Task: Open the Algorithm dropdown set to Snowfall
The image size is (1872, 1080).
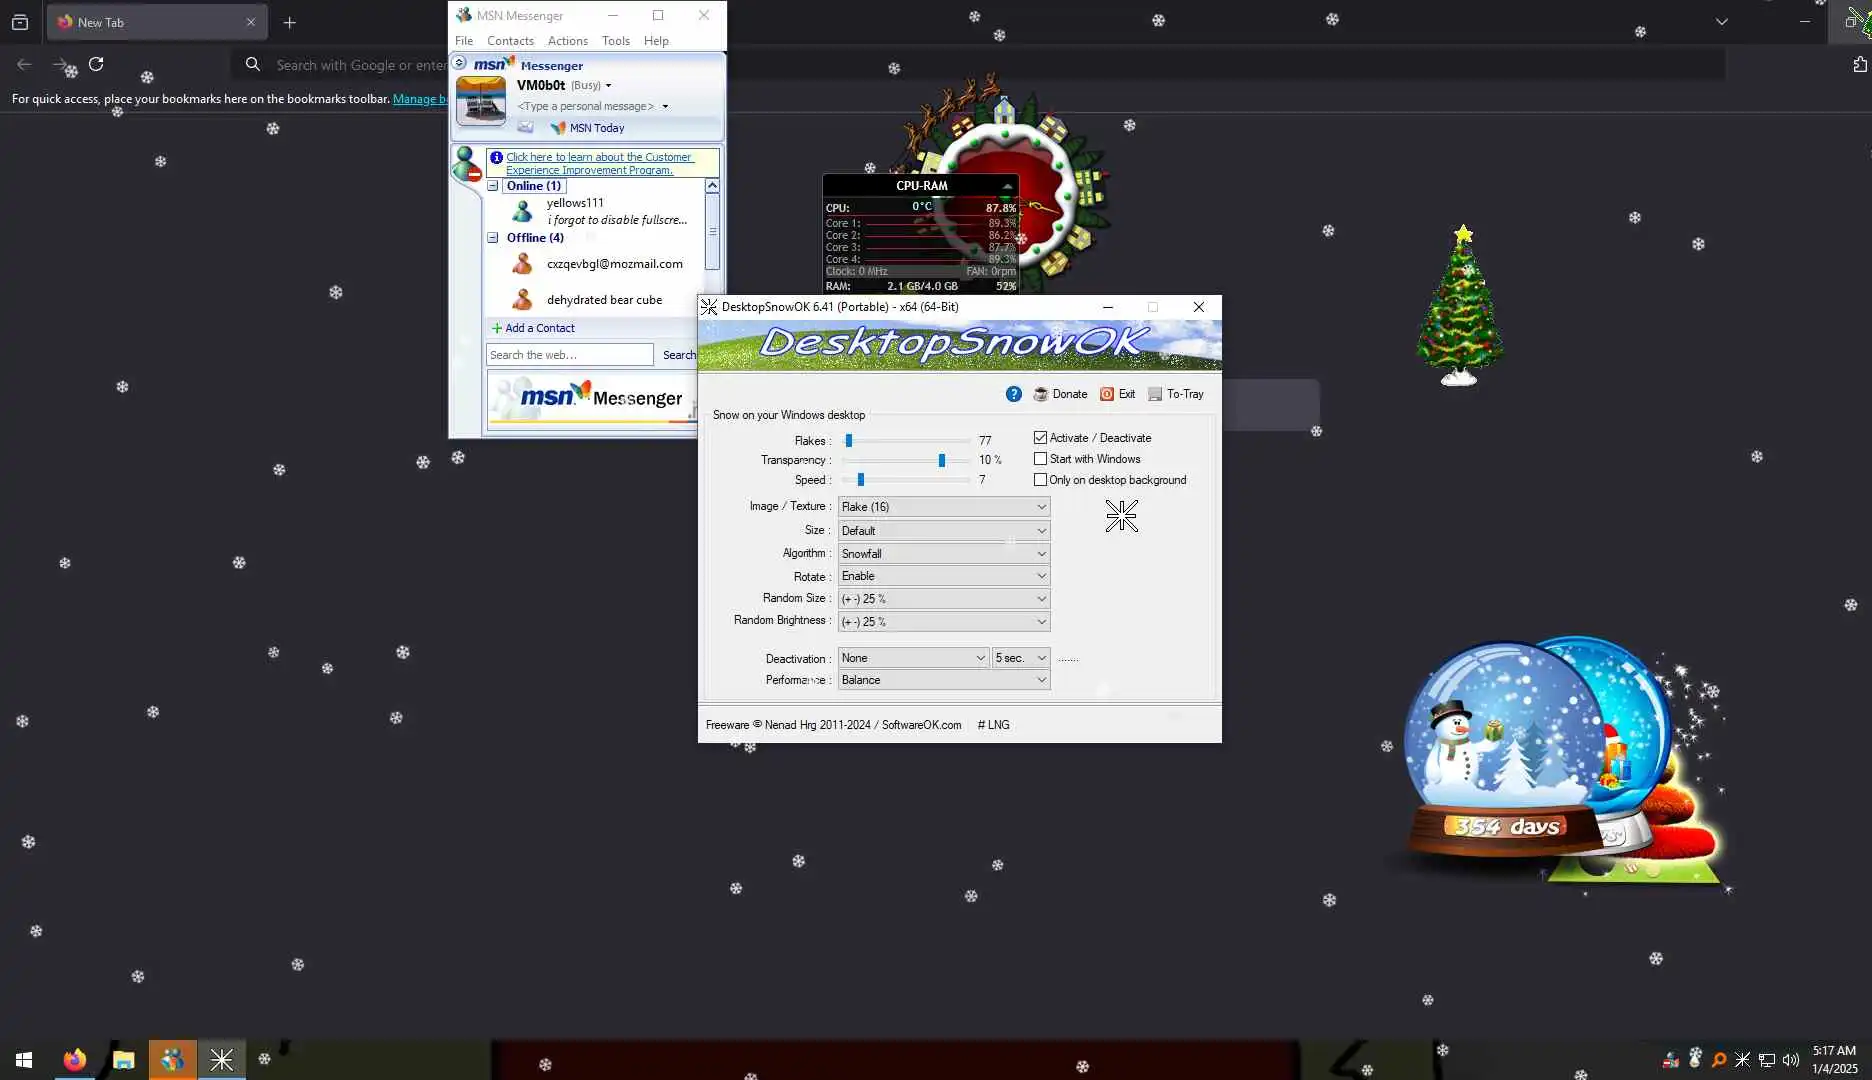Action: 944,554
